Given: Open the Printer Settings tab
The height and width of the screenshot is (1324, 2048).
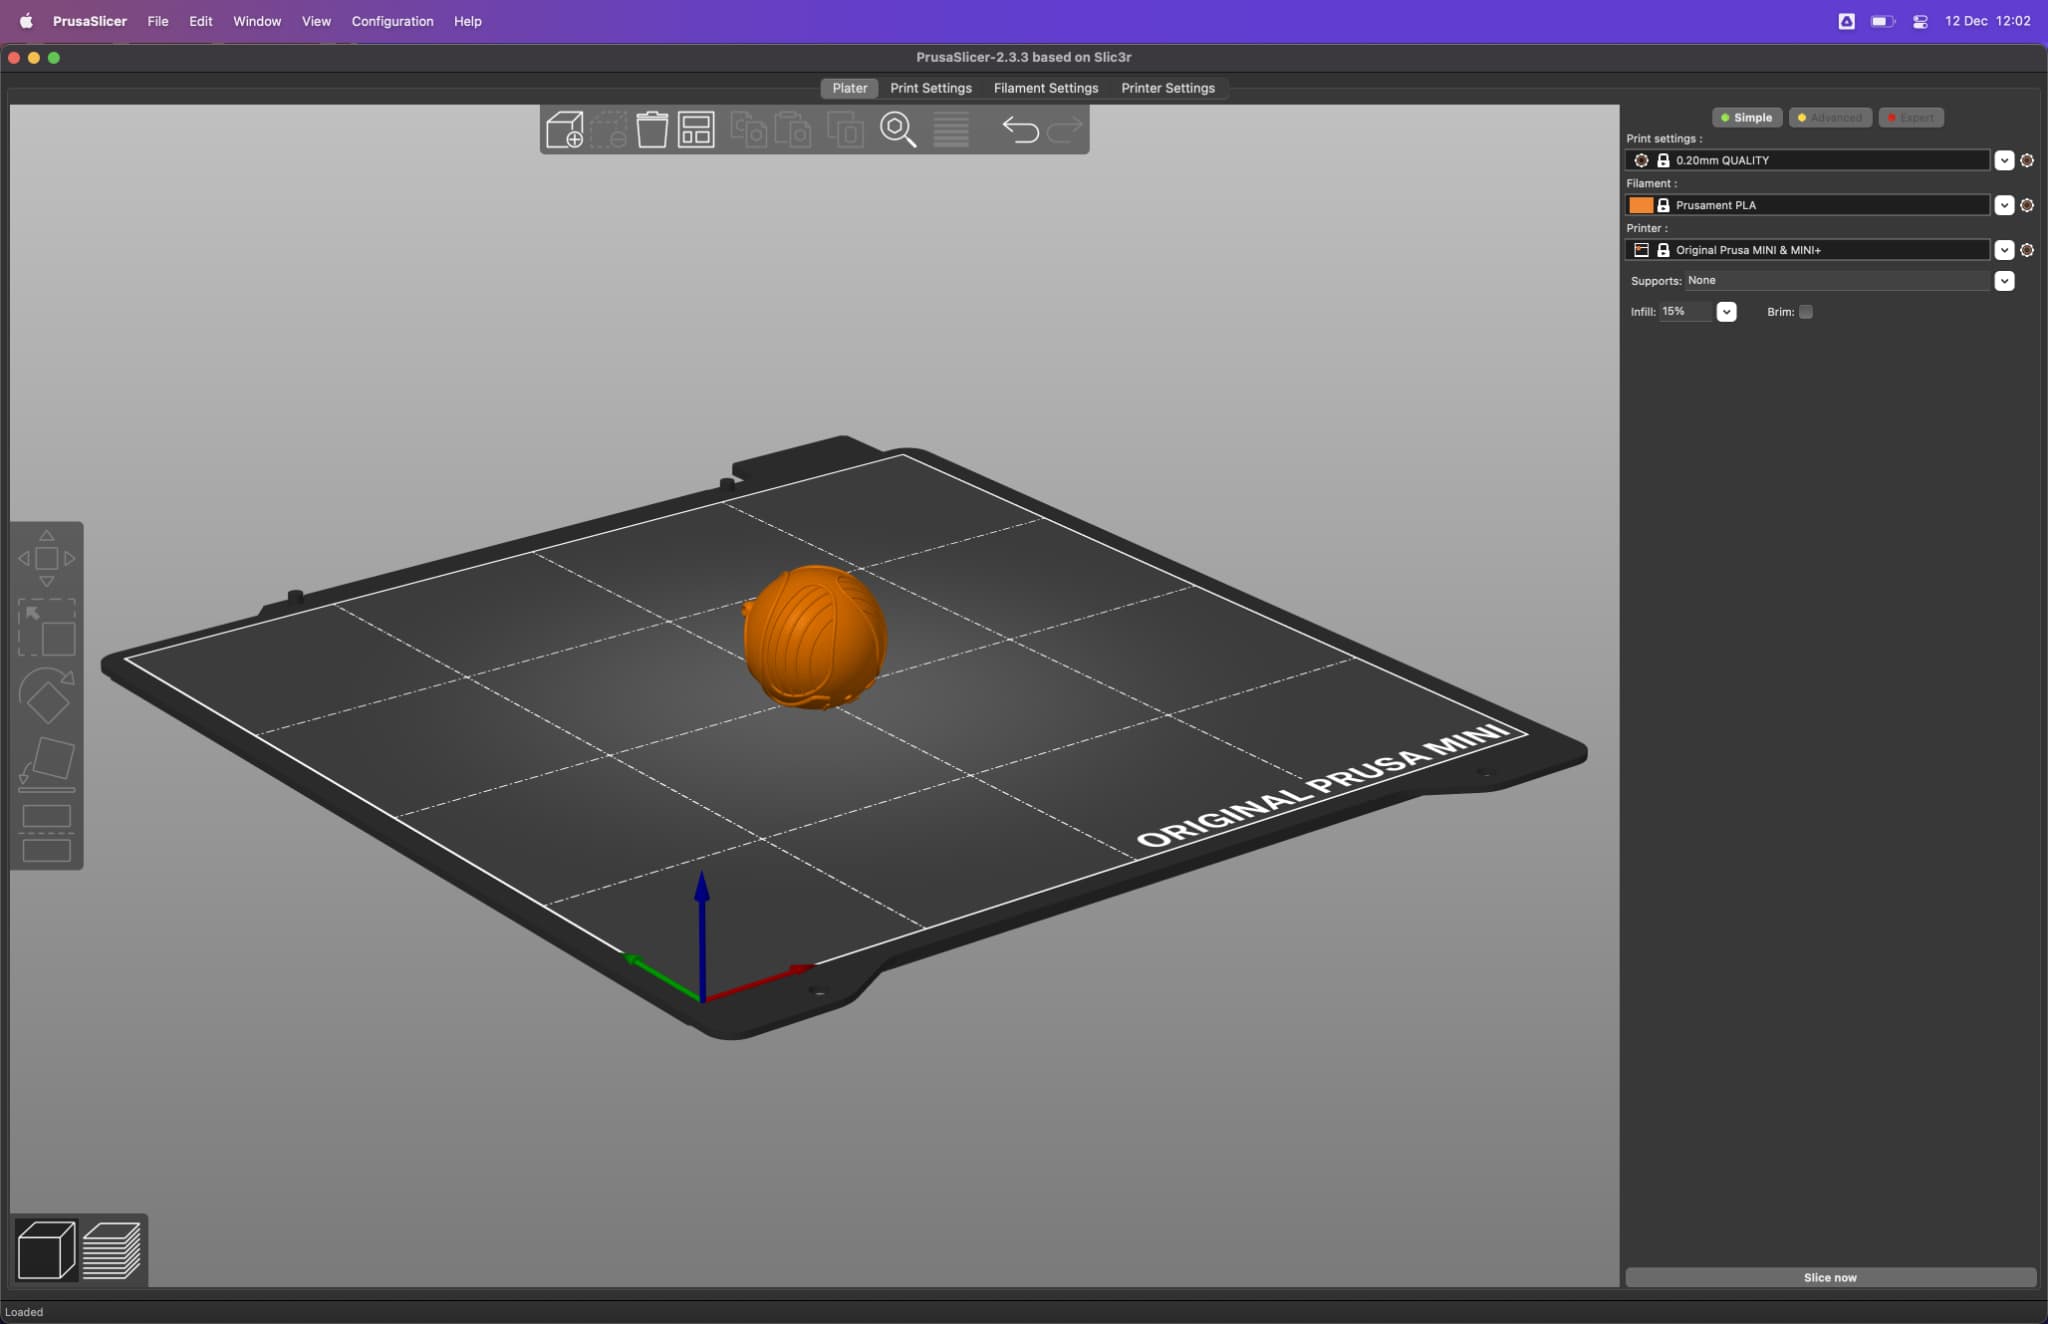Looking at the screenshot, I should point(1167,88).
